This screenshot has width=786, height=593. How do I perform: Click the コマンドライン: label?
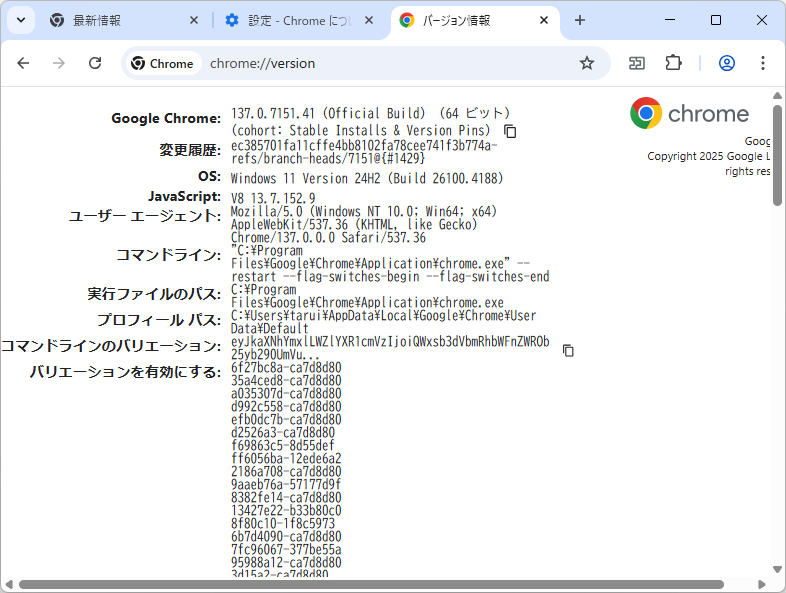pos(168,255)
